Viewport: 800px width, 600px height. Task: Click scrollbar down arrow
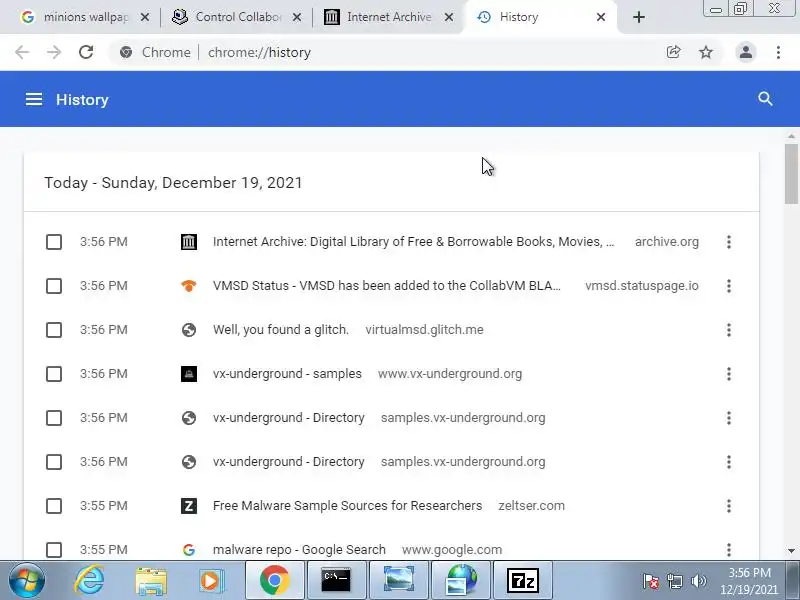[x=791, y=551]
